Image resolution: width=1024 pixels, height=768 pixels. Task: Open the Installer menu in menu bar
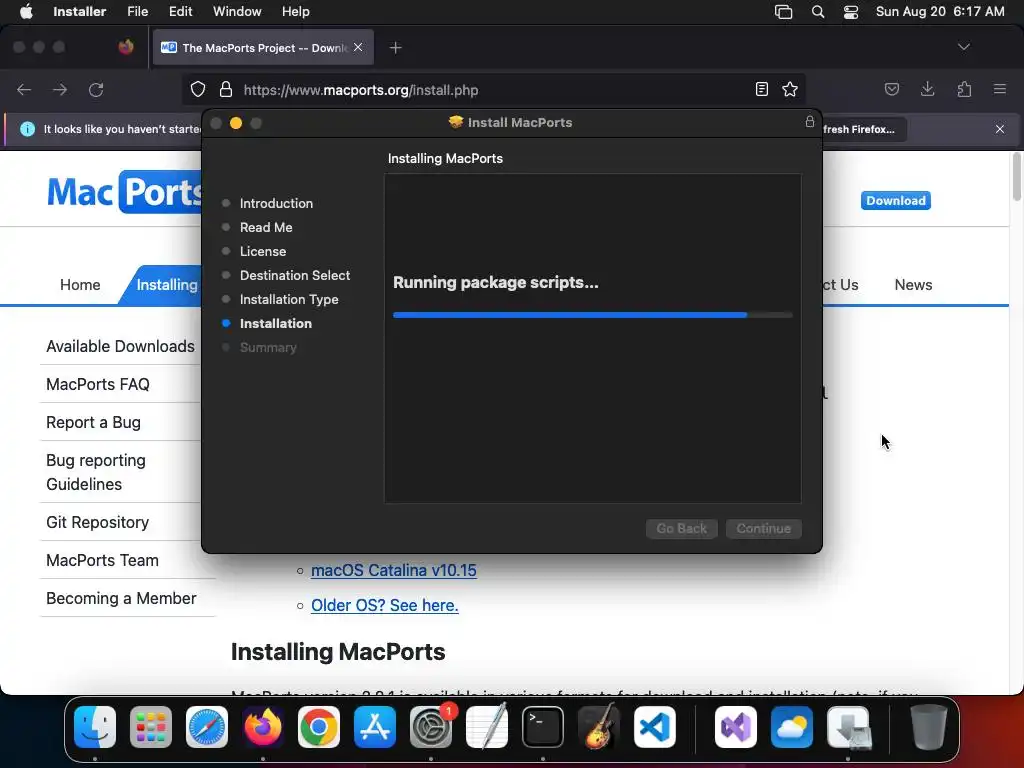coord(80,12)
